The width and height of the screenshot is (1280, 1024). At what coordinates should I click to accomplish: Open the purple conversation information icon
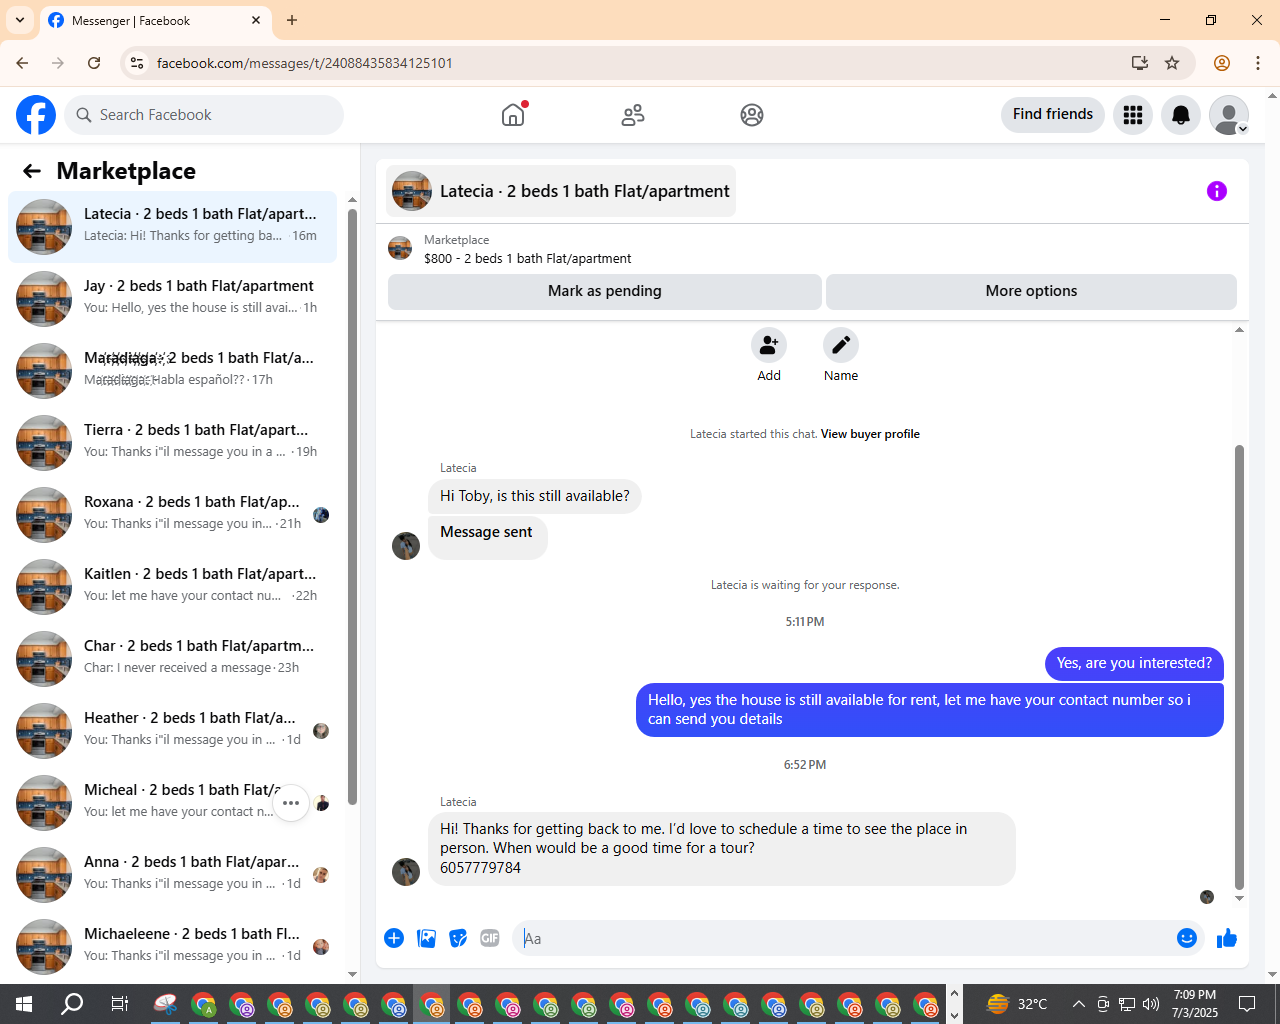1217,191
